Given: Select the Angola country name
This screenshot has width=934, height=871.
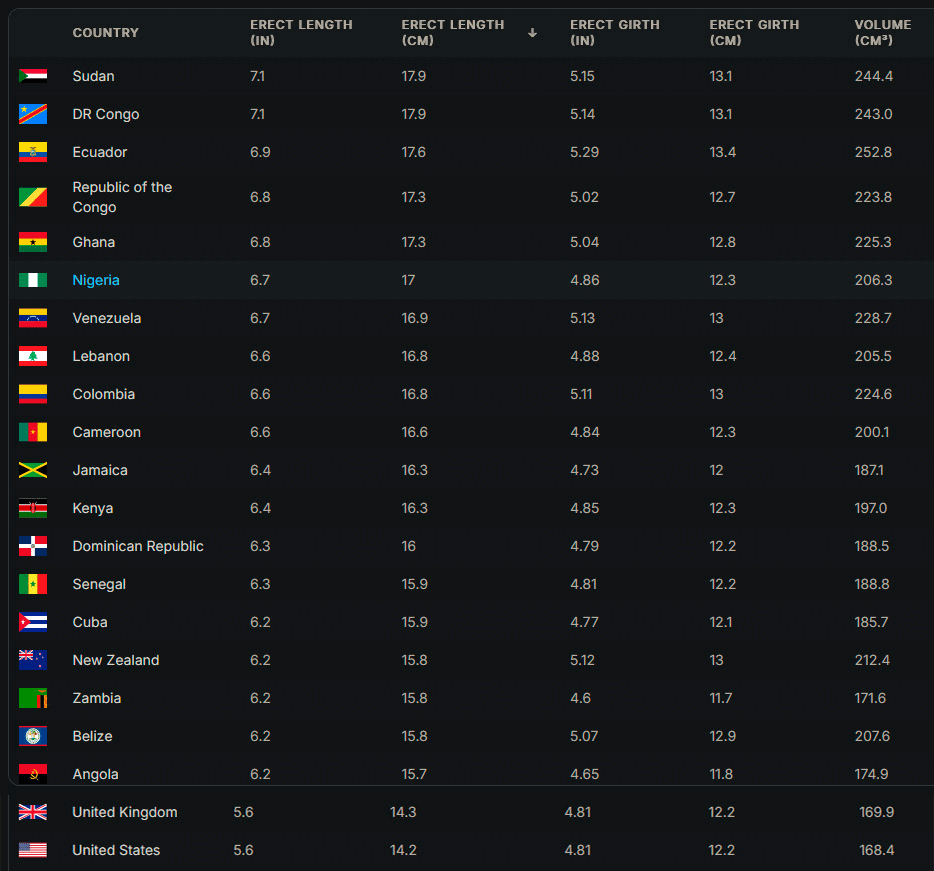Looking at the screenshot, I should tap(95, 774).
